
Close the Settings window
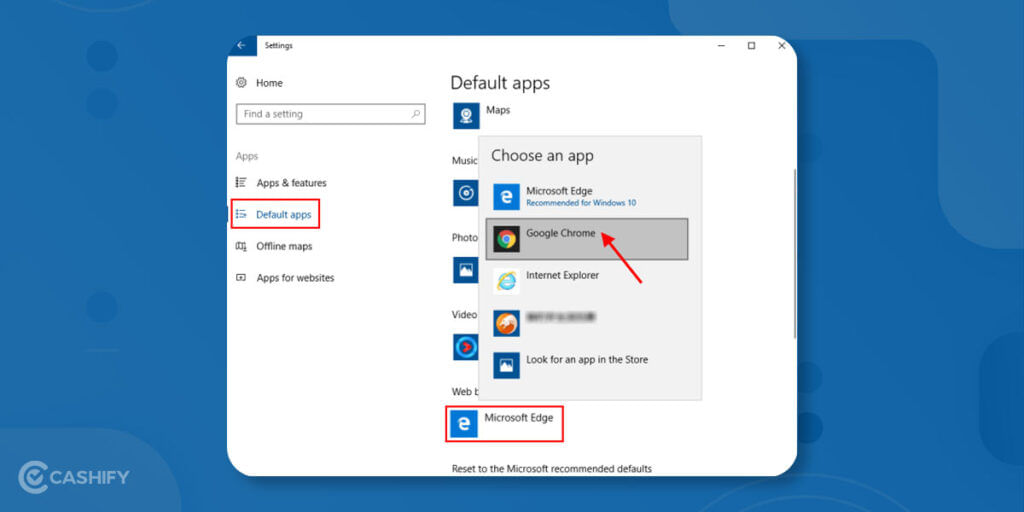point(781,46)
